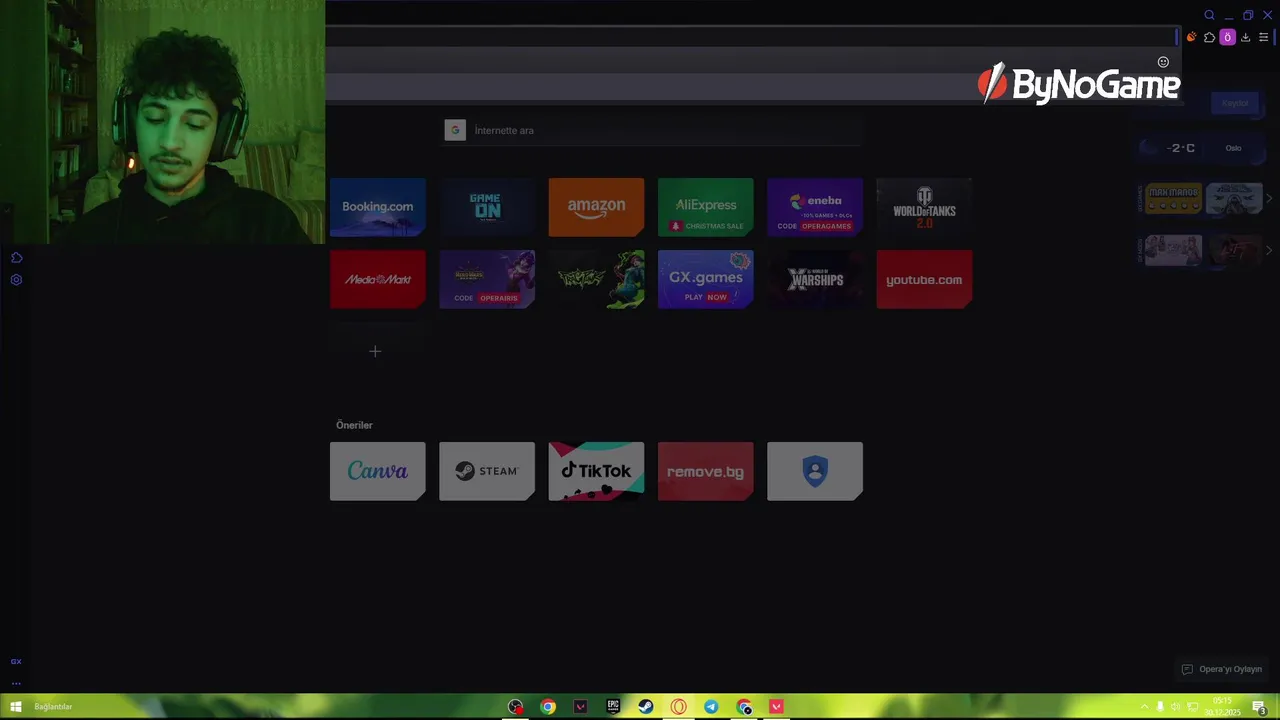Click the search magnifier in title bar
The height and width of the screenshot is (720, 1280).
pyautogui.click(x=1209, y=15)
